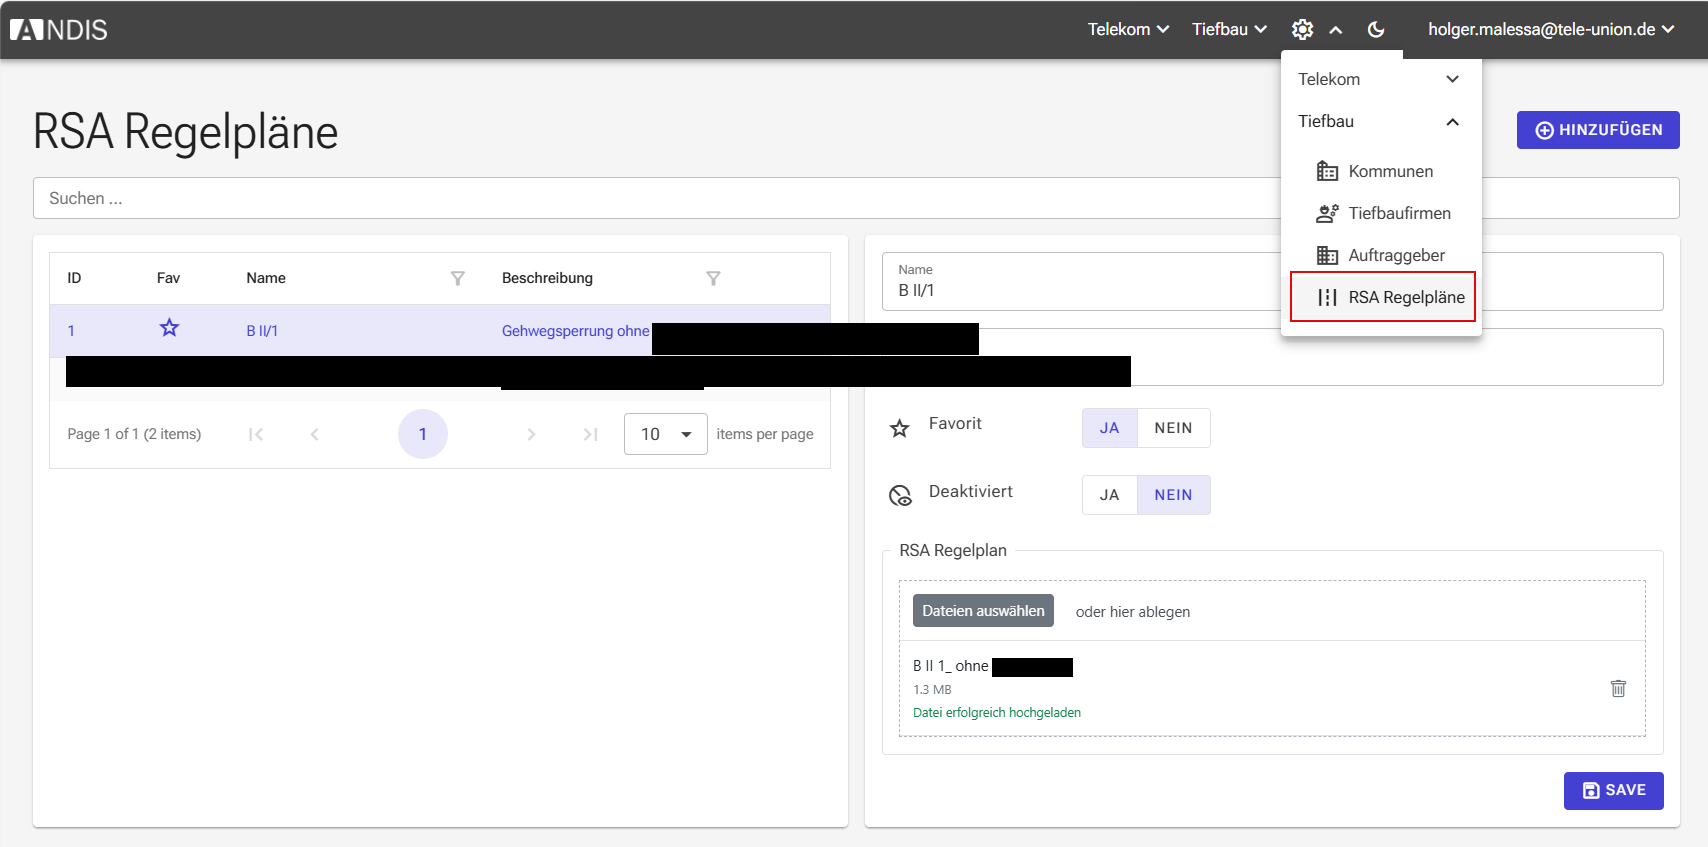Delete the uploaded file with trash icon
Image resolution: width=1708 pixels, height=847 pixels.
(1618, 688)
